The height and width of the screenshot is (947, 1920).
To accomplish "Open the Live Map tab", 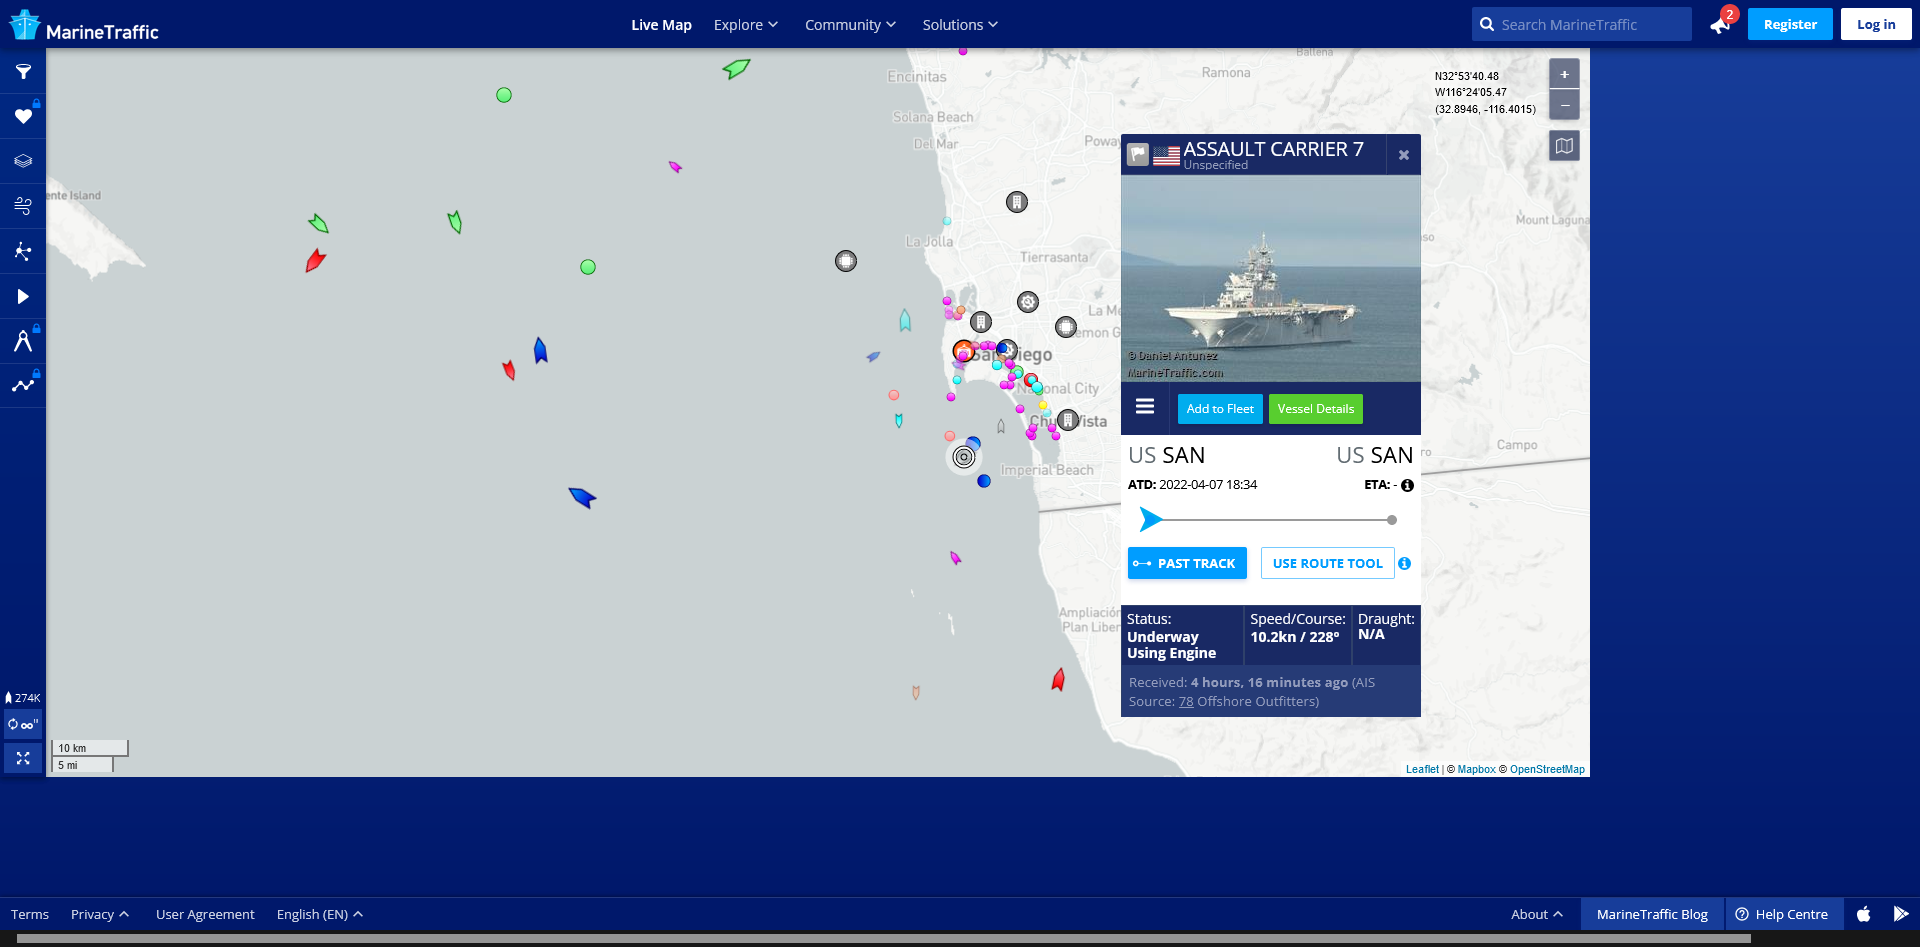I will [661, 25].
